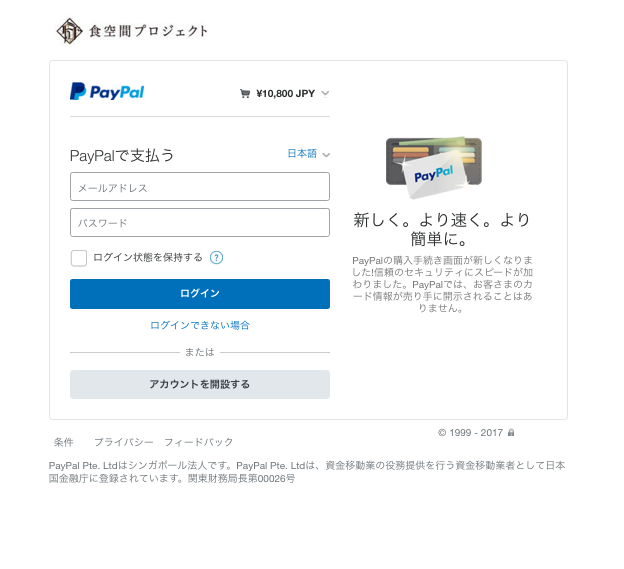The width and height of the screenshot is (624, 569).
Task: Expand the ¥10,800 JPY order summary
Action: (285, 94)
